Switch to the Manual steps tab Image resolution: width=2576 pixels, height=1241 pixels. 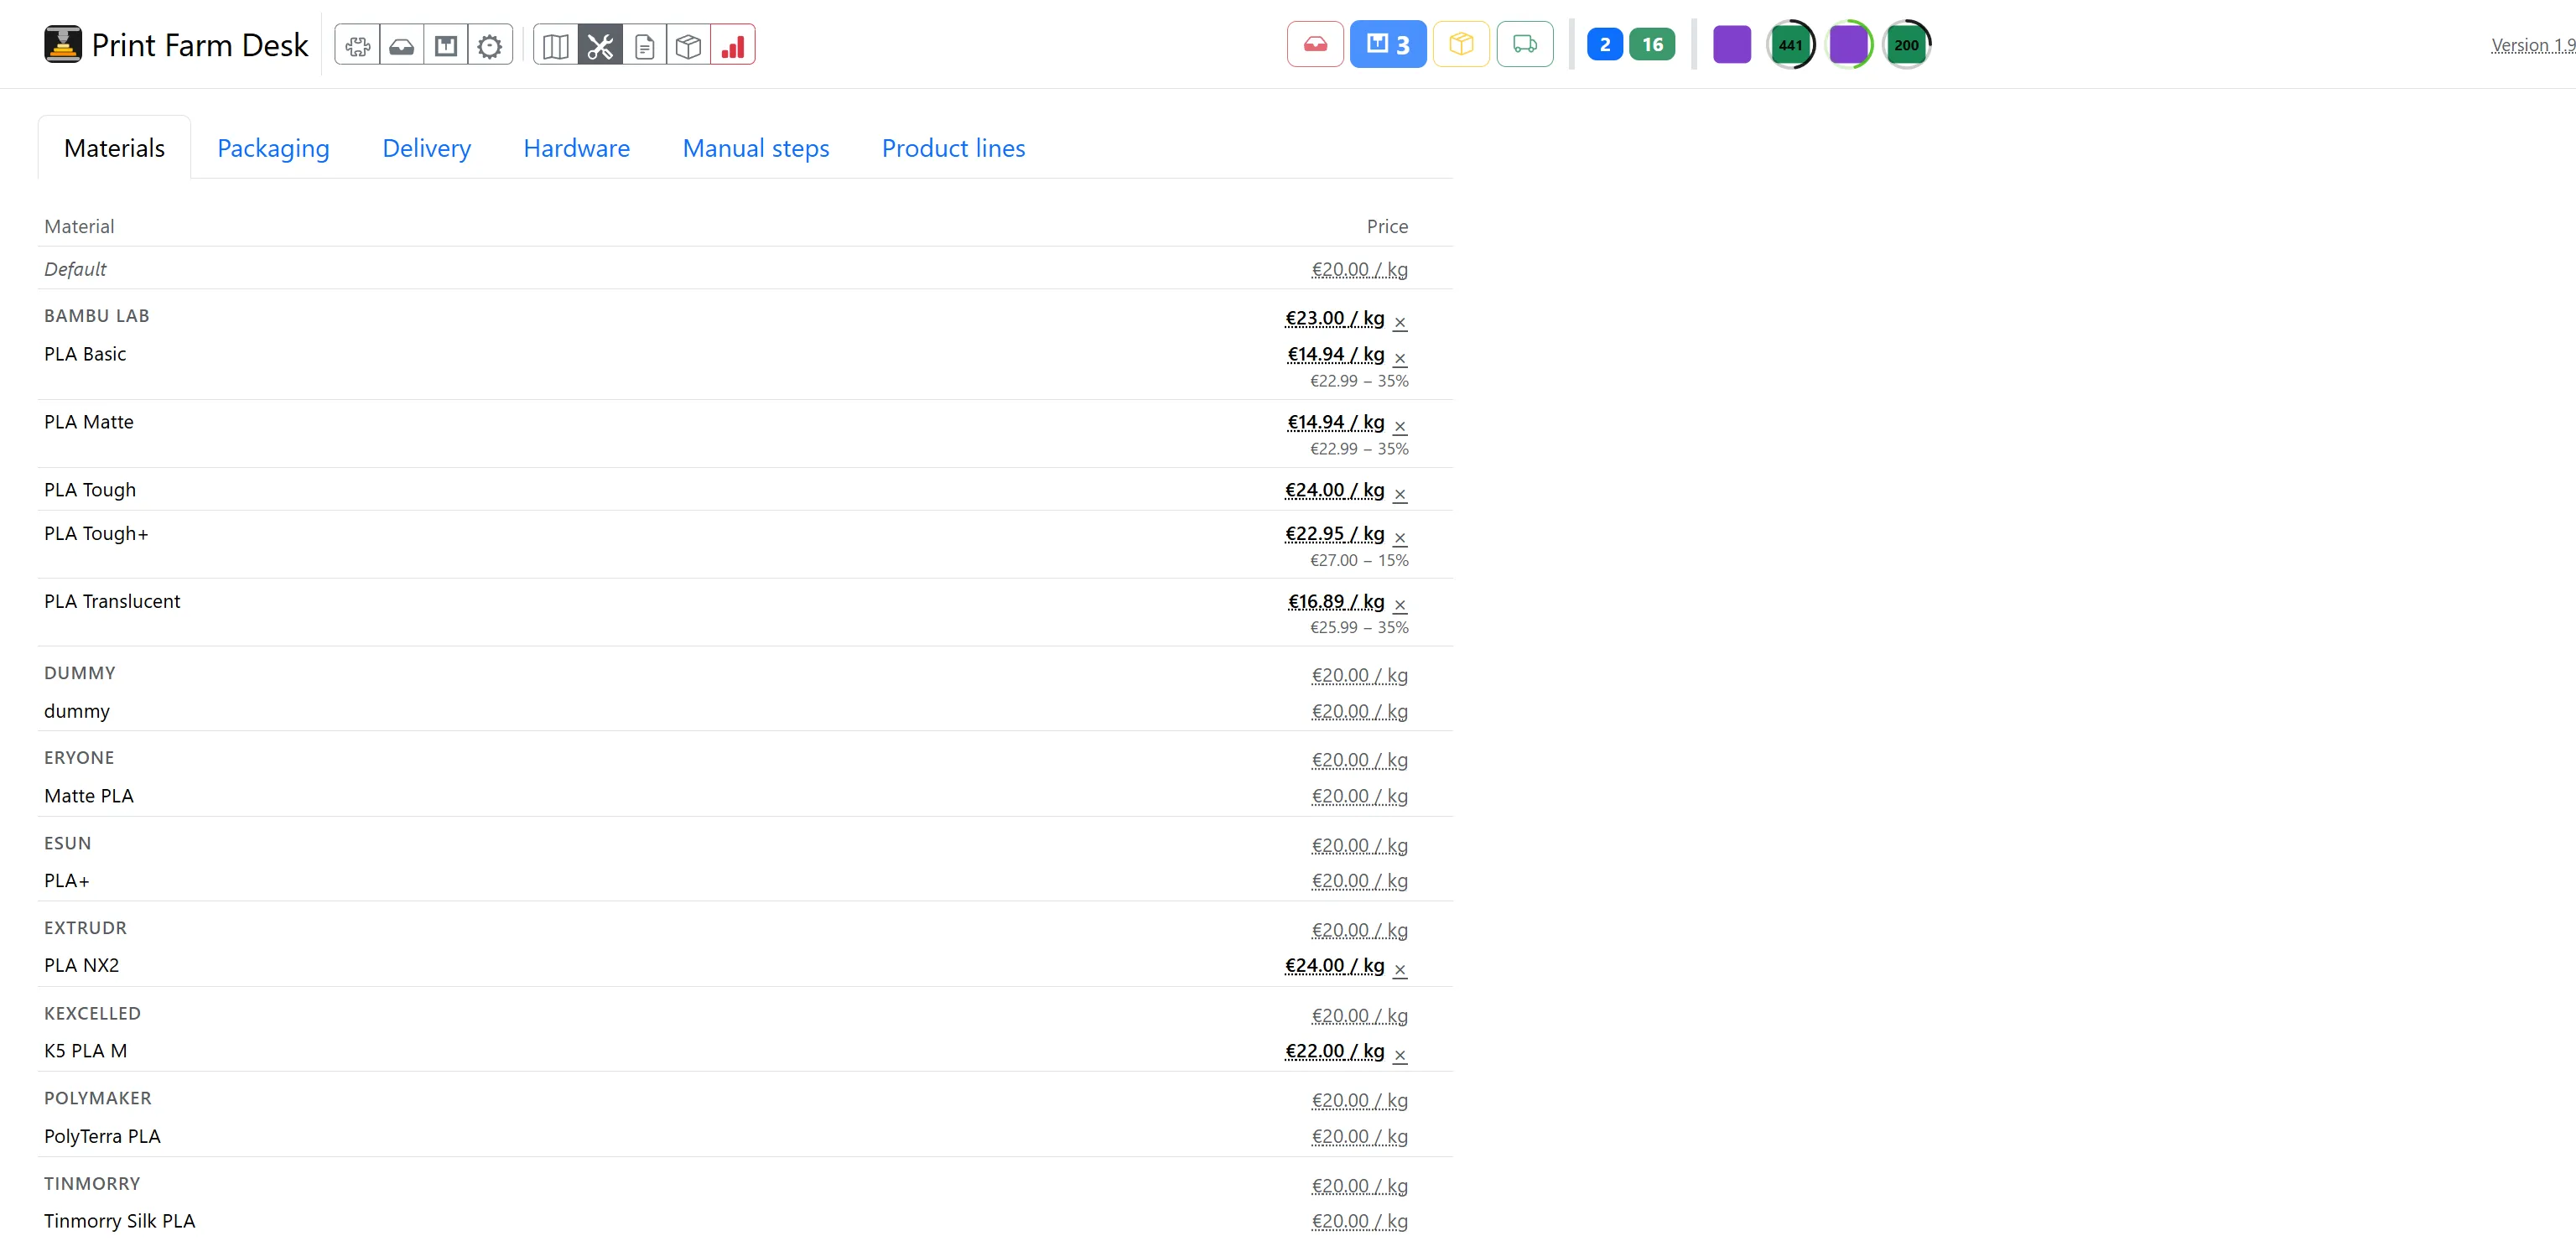tap(756, 148)
